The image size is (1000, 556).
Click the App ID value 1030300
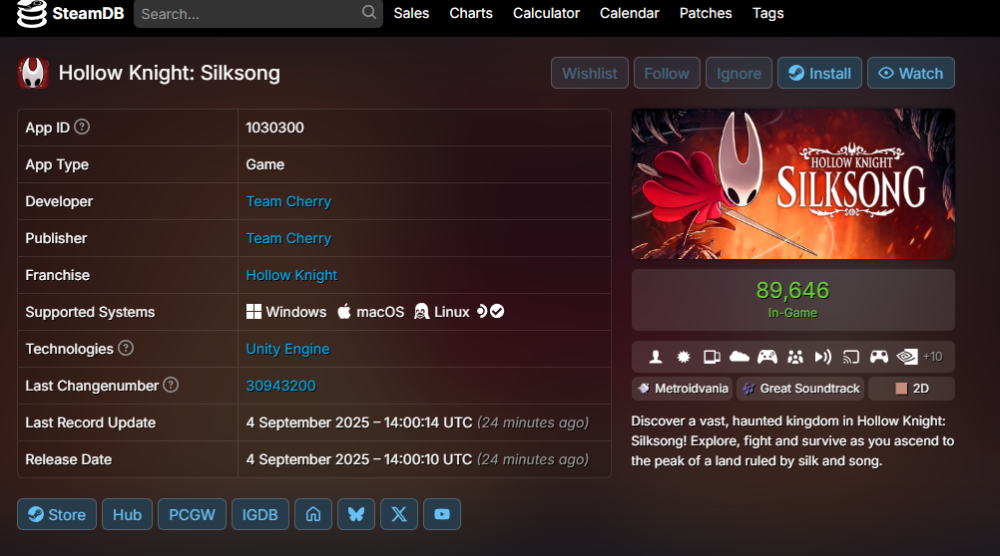275,128
